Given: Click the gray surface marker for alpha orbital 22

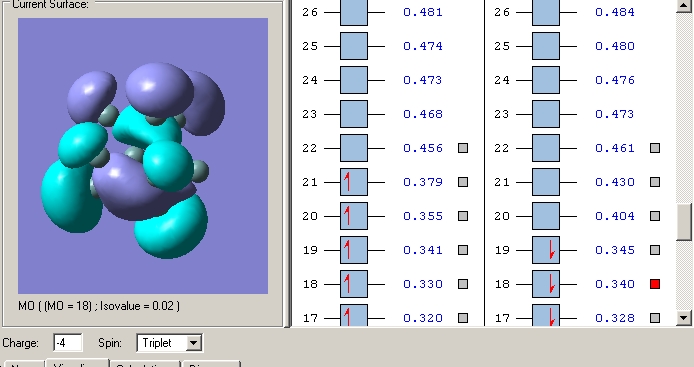Looking at the screenshot, I should (463, 148).
